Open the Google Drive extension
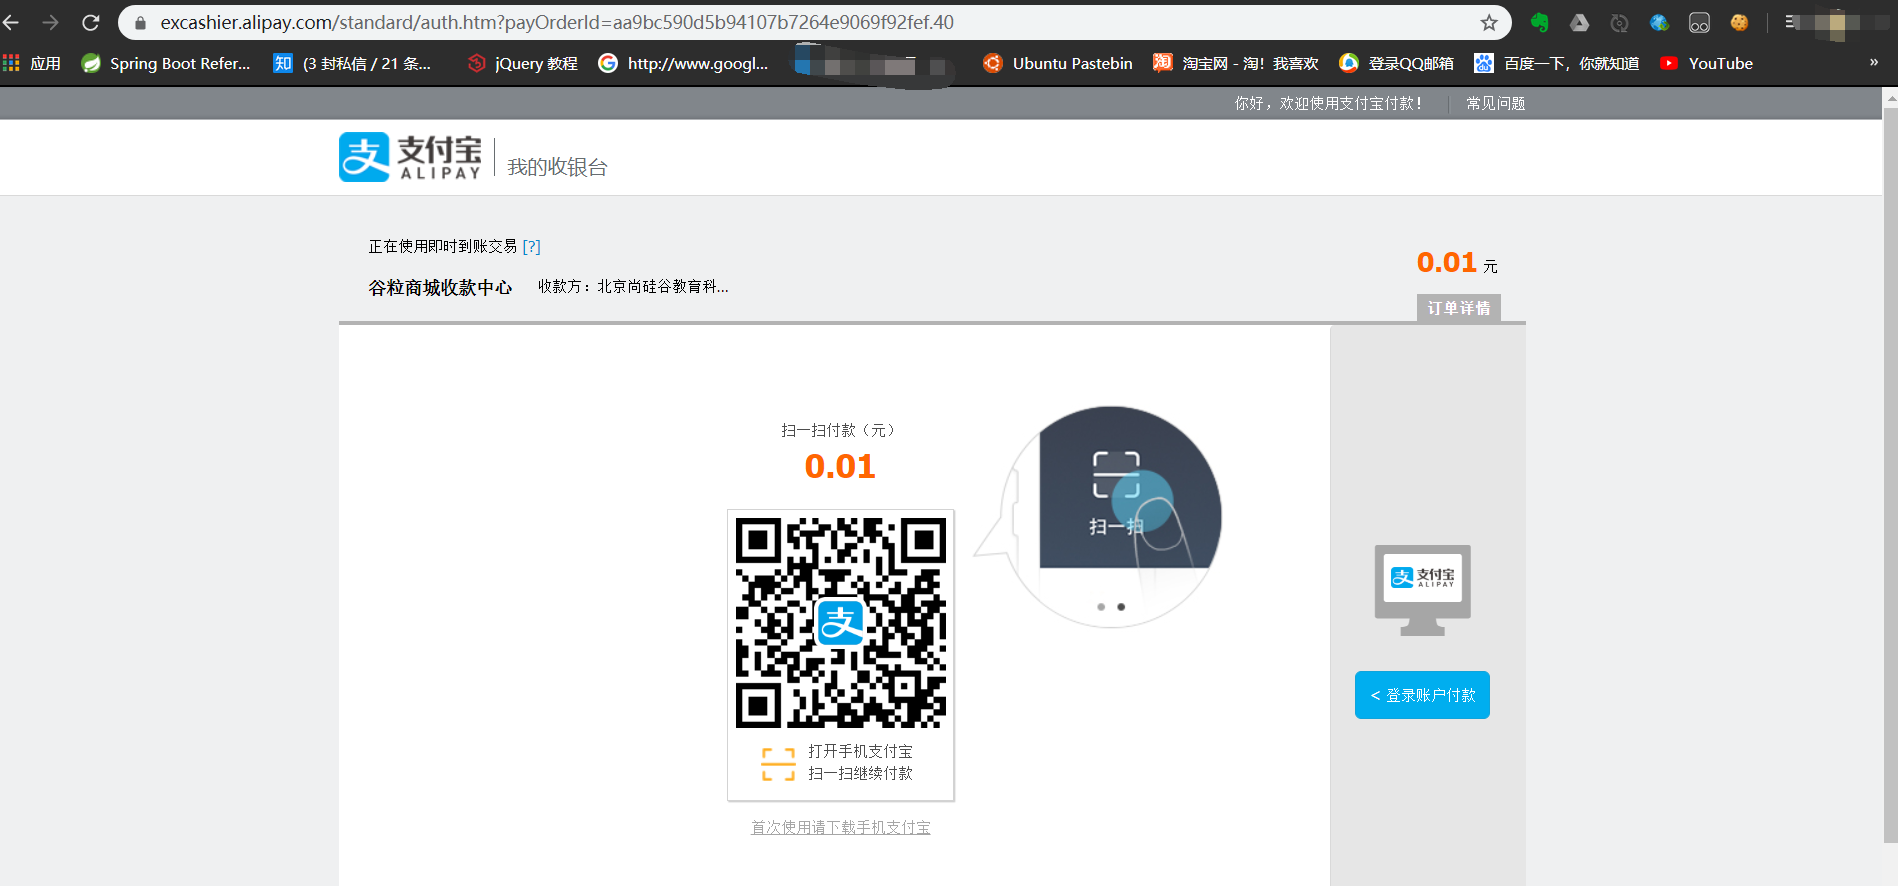Image resolution: width=1898 pixels, height=886 pixels. click(x=1579, y=22)
